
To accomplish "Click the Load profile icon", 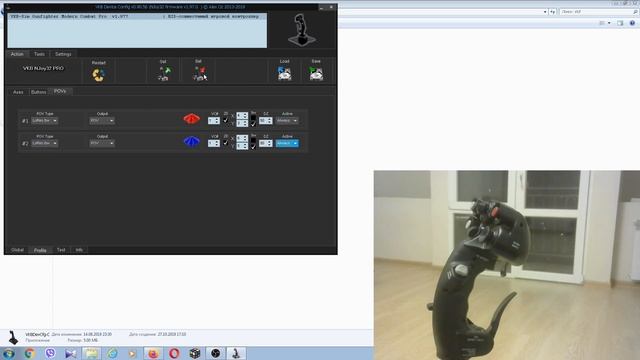I will pyautogui.click(x=284, y=73).
